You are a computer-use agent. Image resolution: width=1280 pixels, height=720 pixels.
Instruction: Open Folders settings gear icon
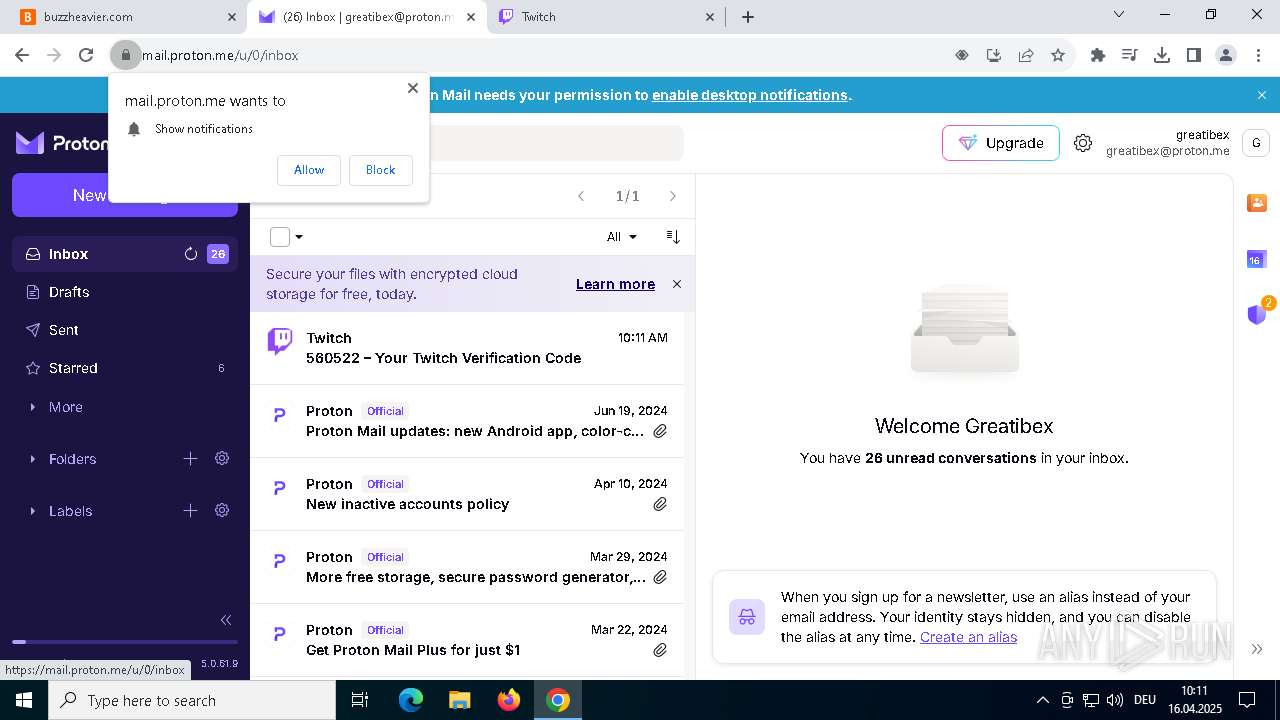click(x=222, y=458)
